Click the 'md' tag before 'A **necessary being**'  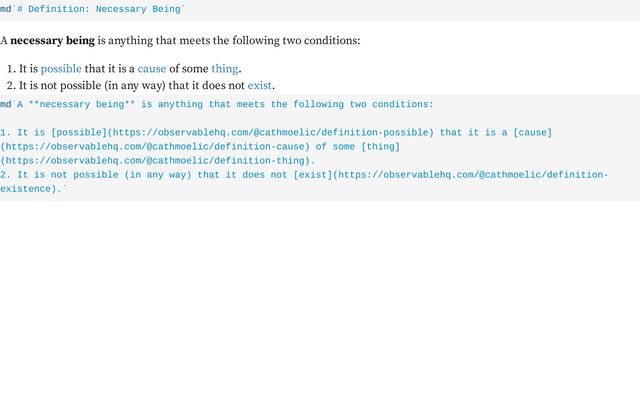pos(6,104)
